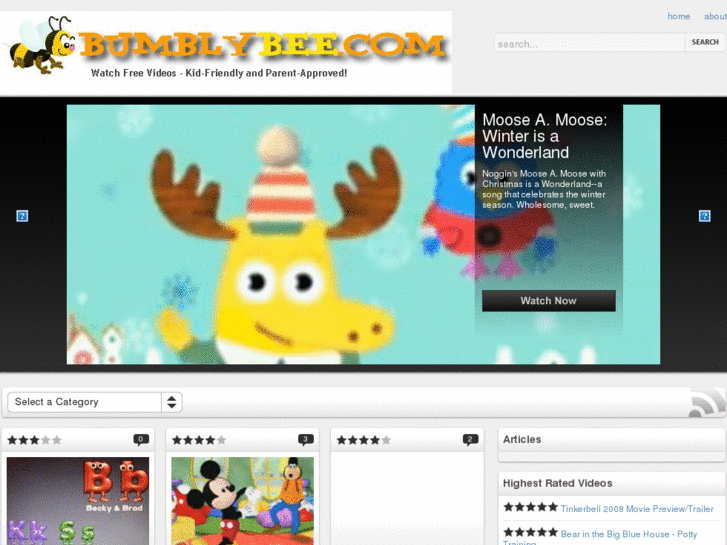Click the five stars beside Tinkerbell link
727x545 pixels.
click(530, 507)
